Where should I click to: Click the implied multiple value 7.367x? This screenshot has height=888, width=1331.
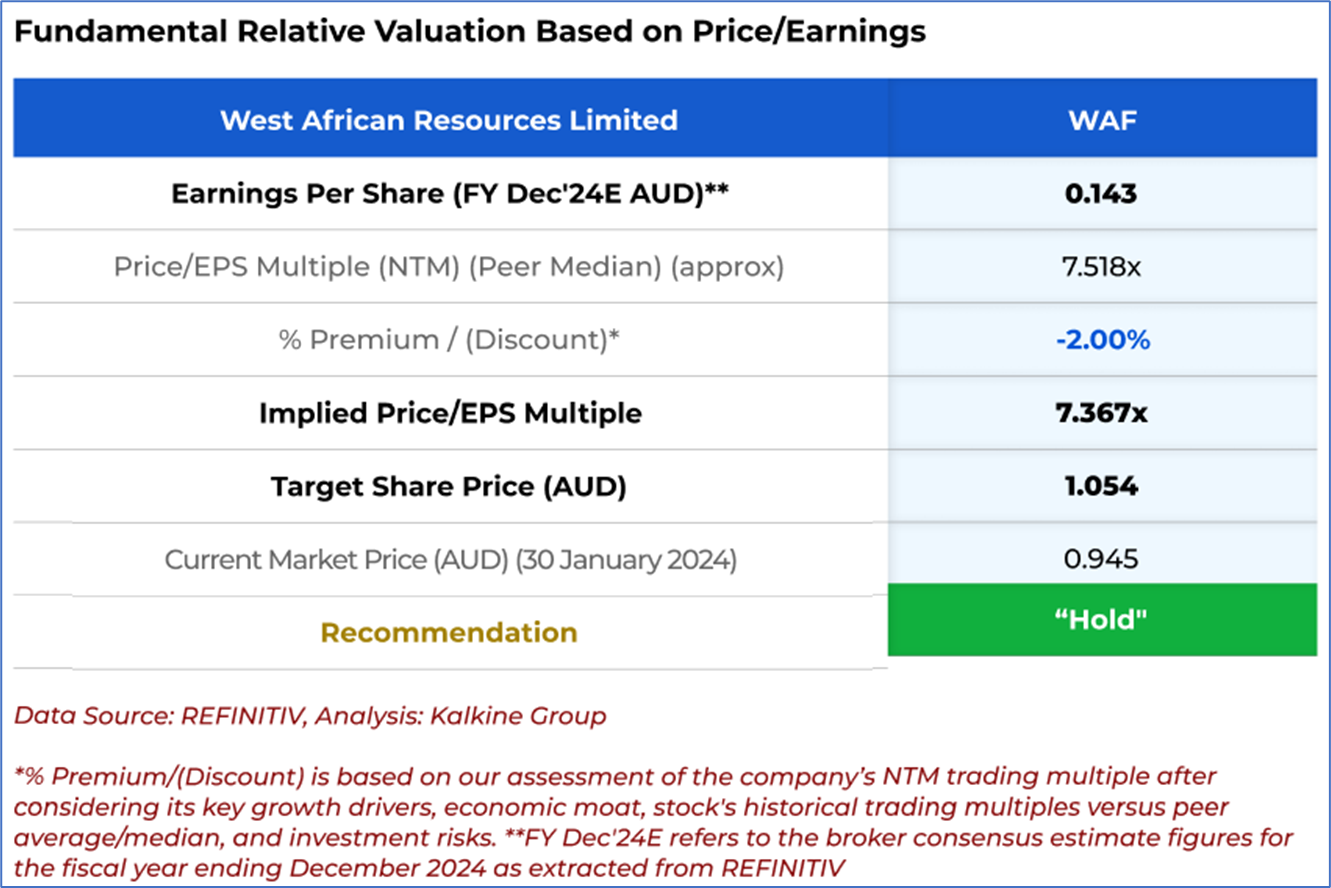click(x=1102, y=413)
